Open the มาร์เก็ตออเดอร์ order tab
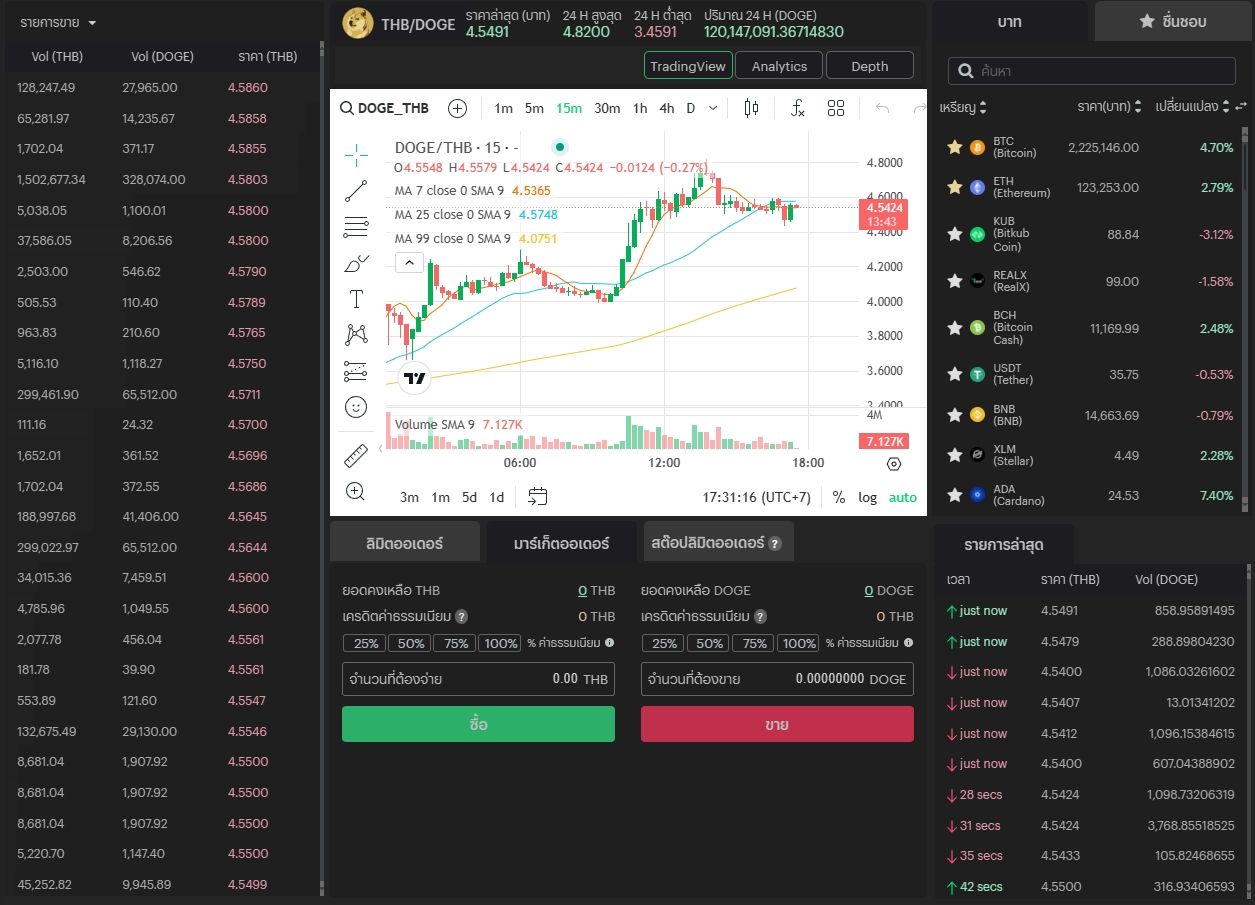The width and height of the screenshot is (1255, 905). [561, 544]
